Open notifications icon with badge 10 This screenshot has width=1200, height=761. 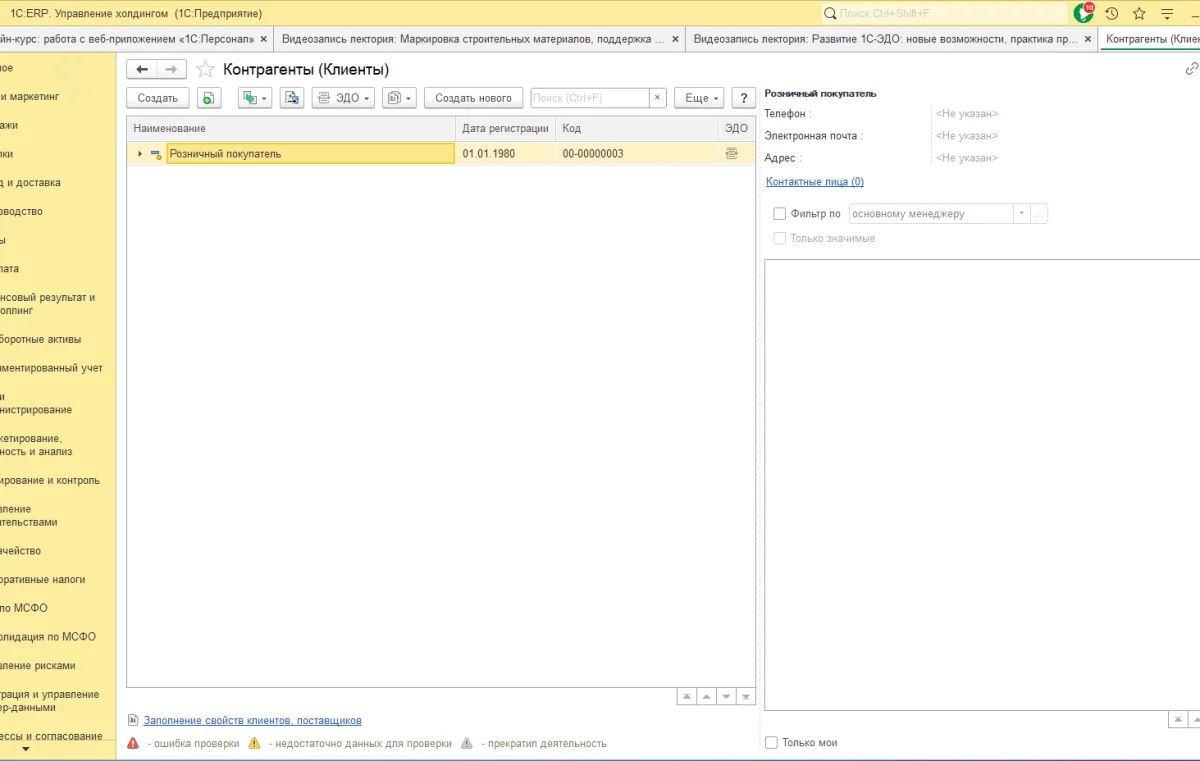point(1083,13)
